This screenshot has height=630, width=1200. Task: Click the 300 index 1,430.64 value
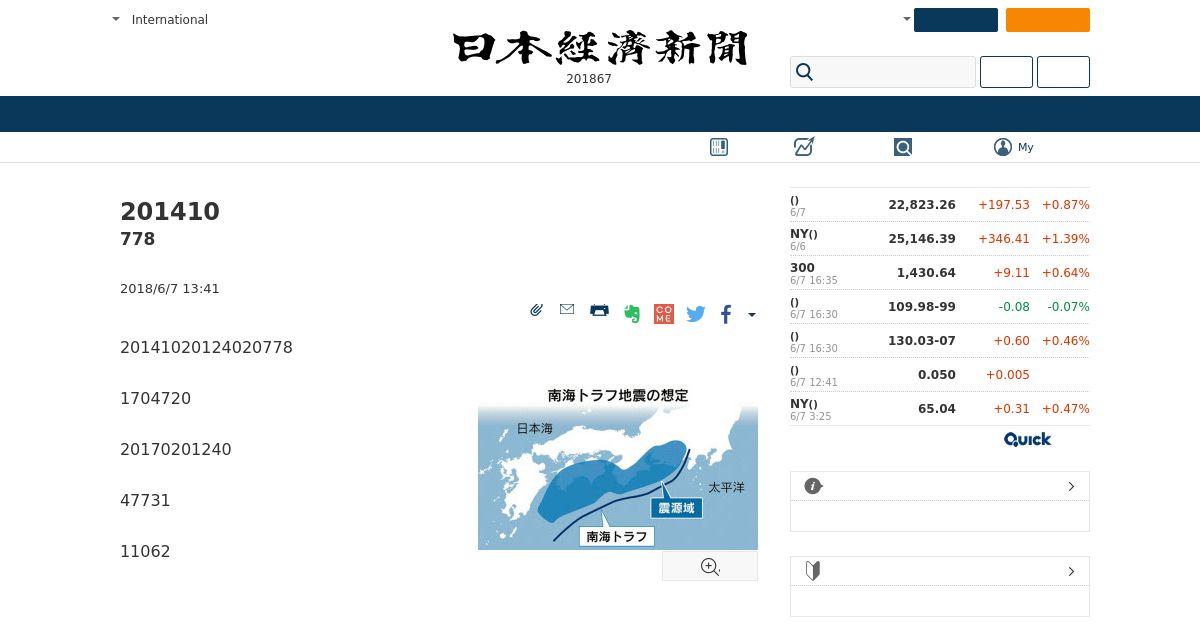(x=926, y=273)
